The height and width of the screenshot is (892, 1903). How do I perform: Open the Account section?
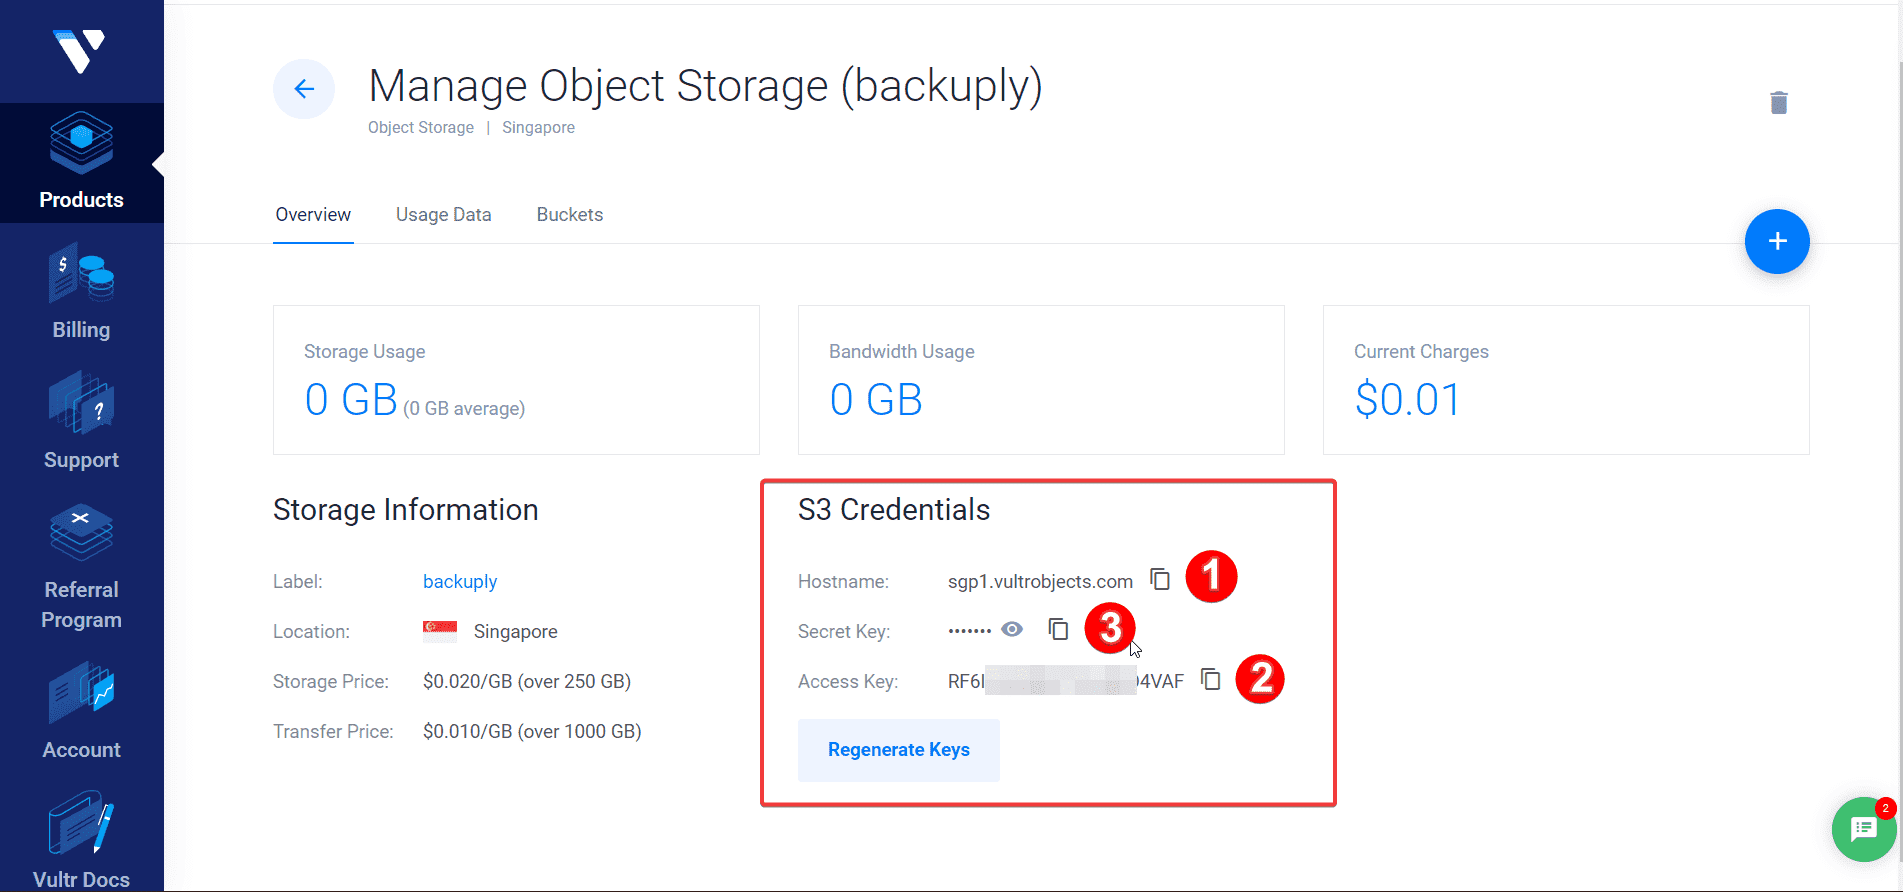tap(81, 712)
